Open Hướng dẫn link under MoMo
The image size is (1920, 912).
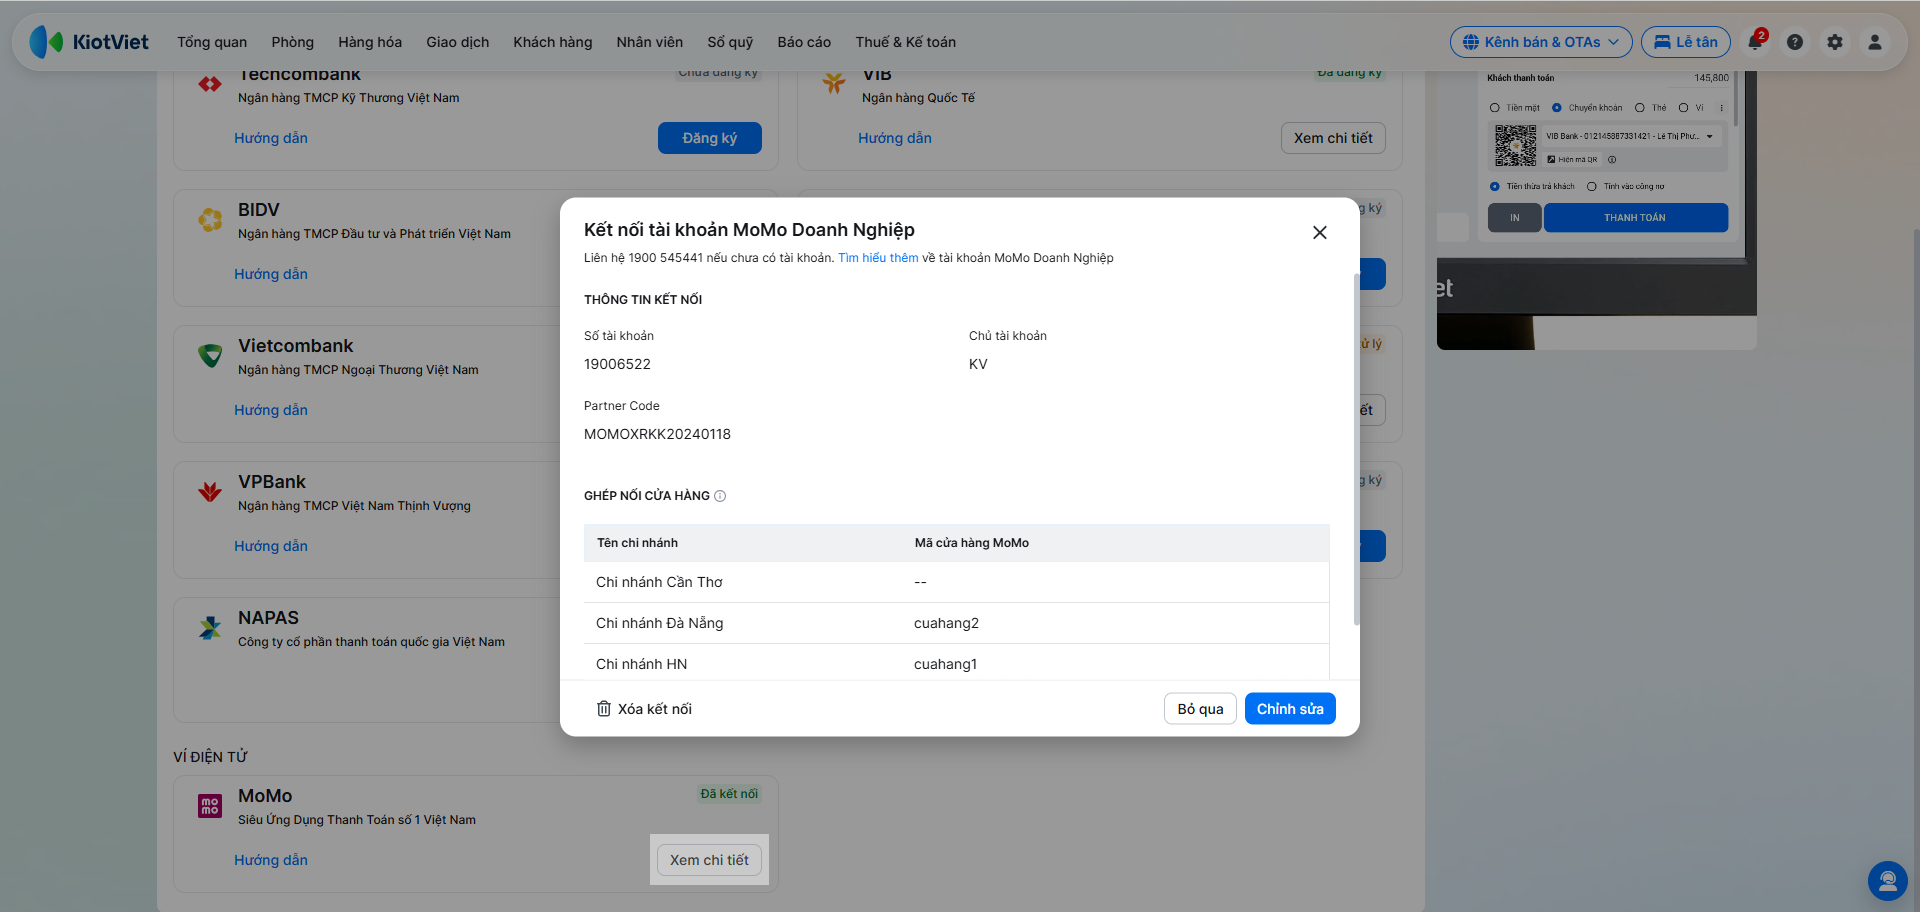pyautogui.click(x=271, y=860)
